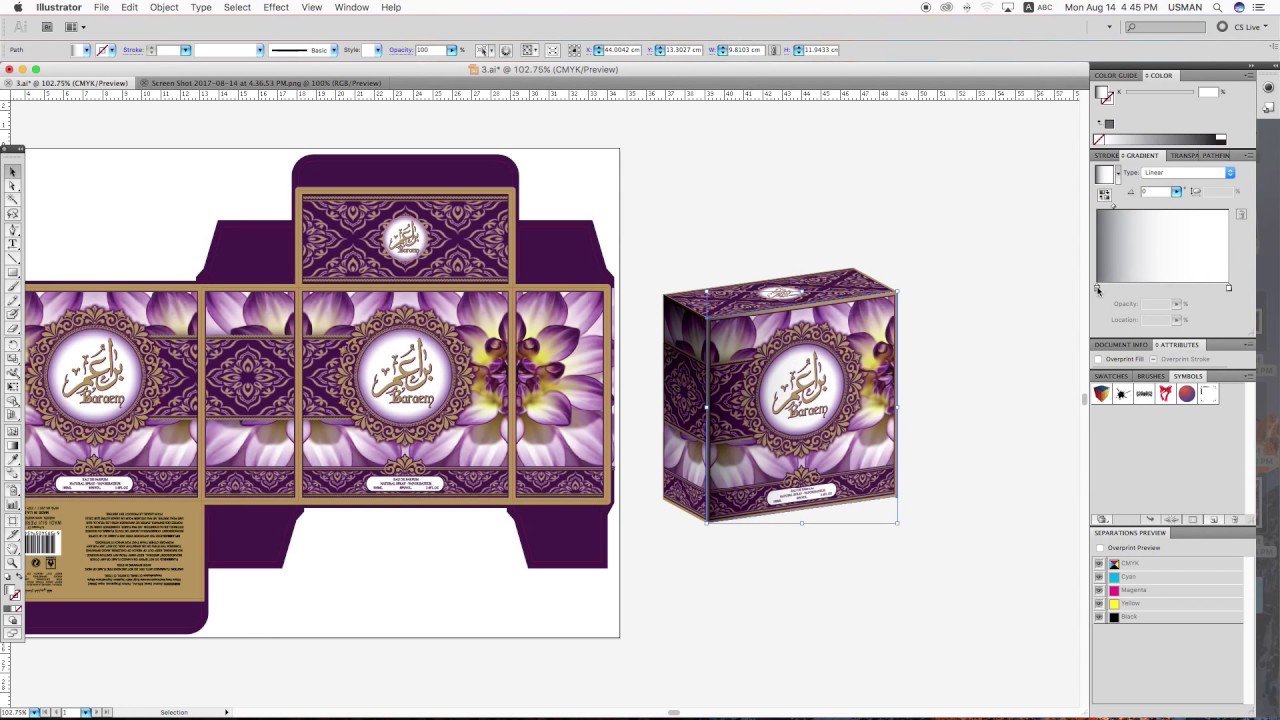Open the Opacity value dropdown in control bar
This screenshot has width=1280, height=720.
(451, 50)
